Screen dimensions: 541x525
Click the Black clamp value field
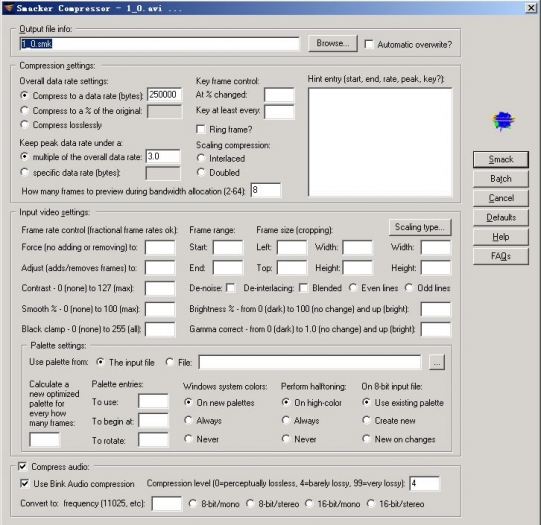160,329
